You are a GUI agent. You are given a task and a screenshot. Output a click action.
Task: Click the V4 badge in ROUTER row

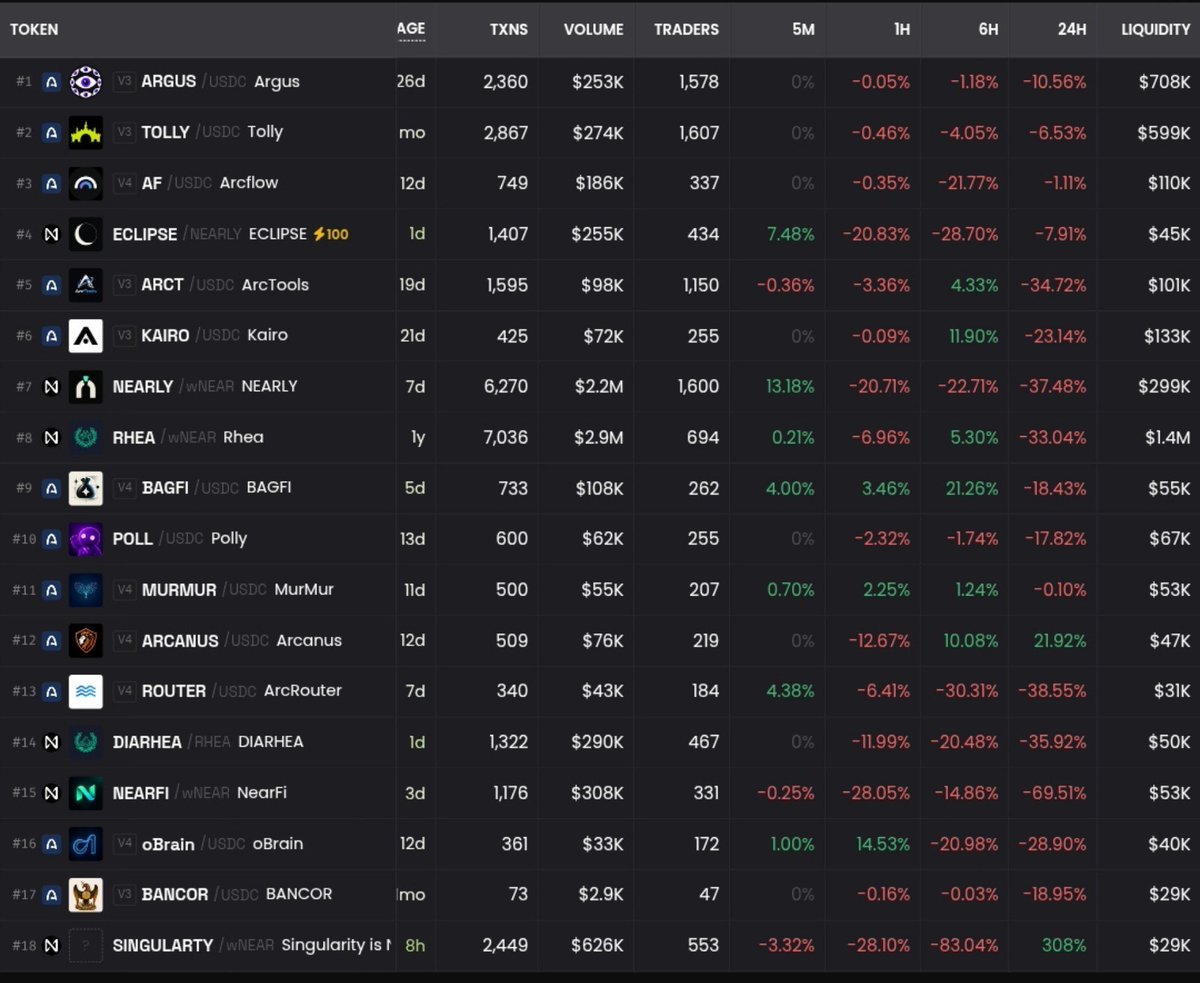click(123, 691)
